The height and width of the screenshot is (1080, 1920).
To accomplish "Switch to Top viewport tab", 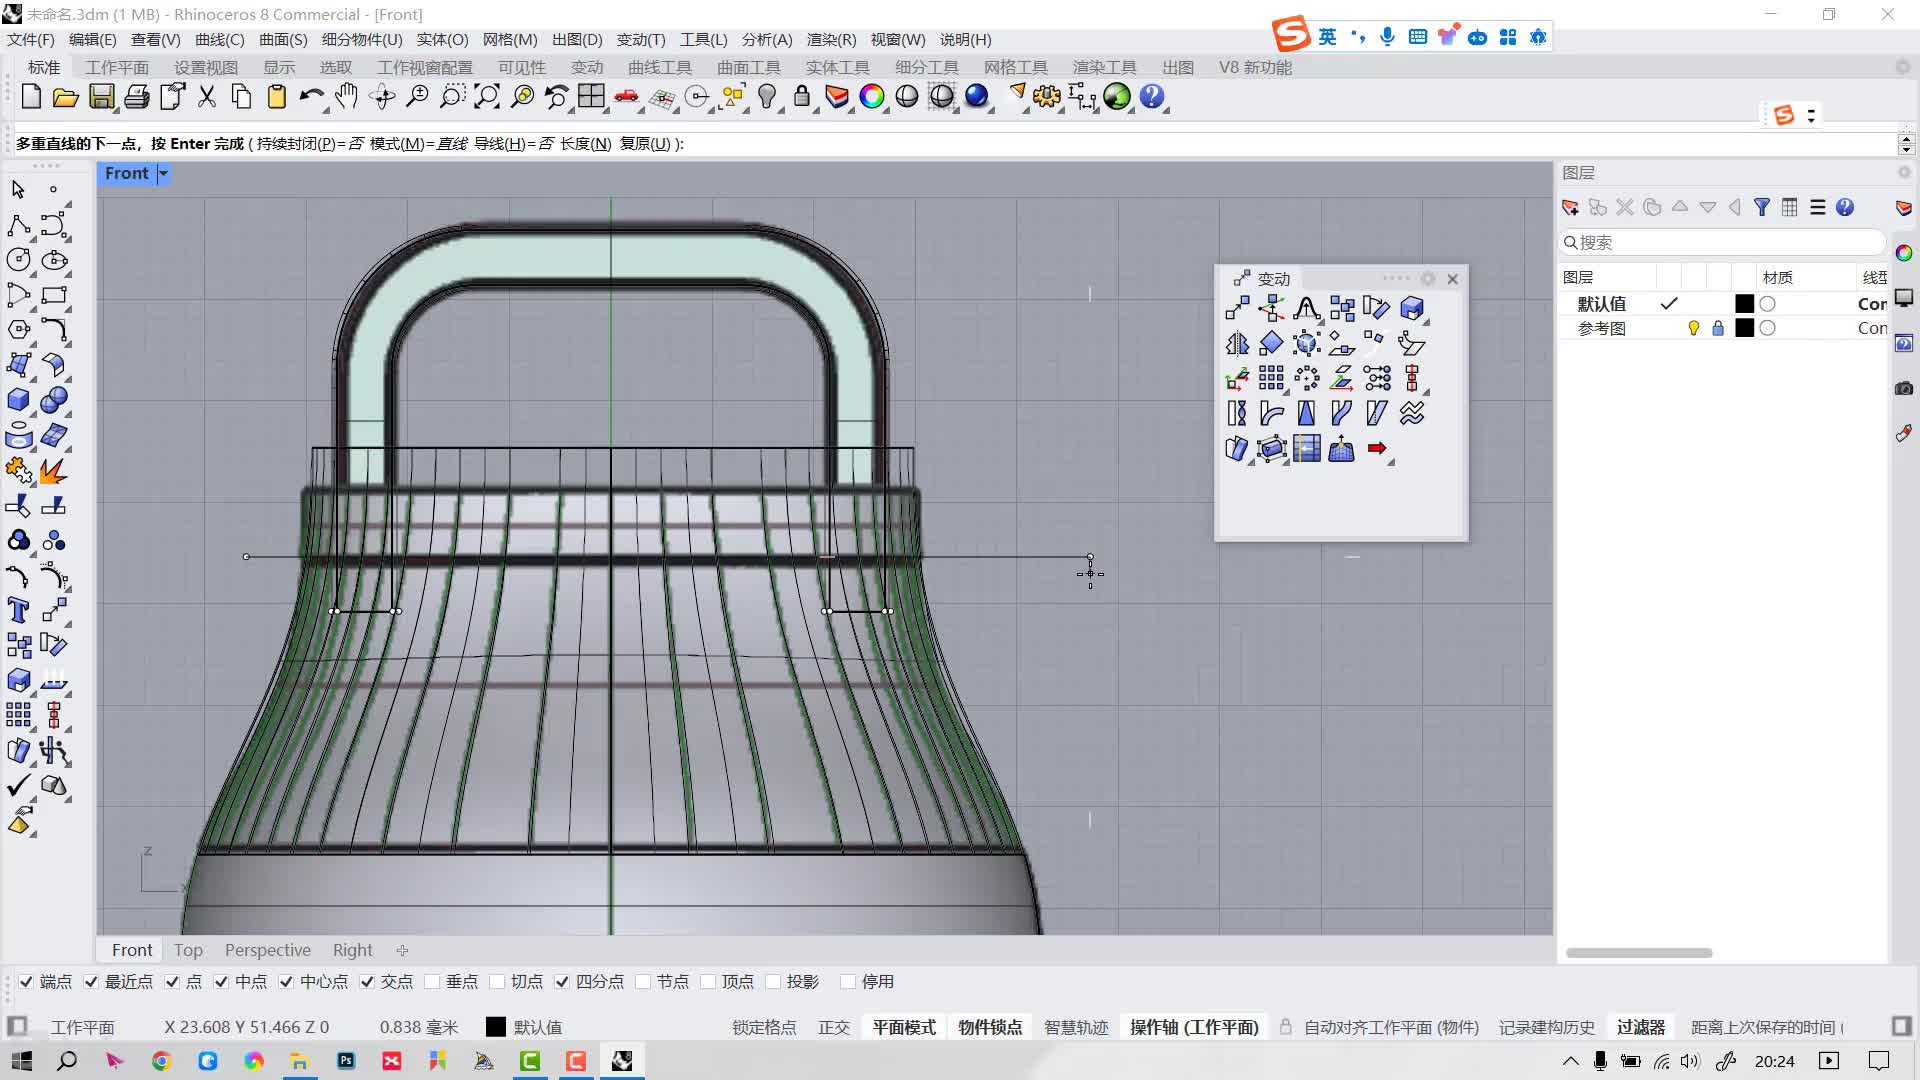I will 189,949.
